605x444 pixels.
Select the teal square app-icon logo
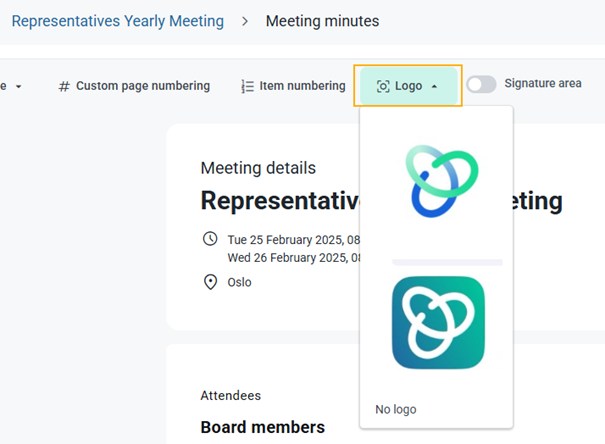(438, 322)
